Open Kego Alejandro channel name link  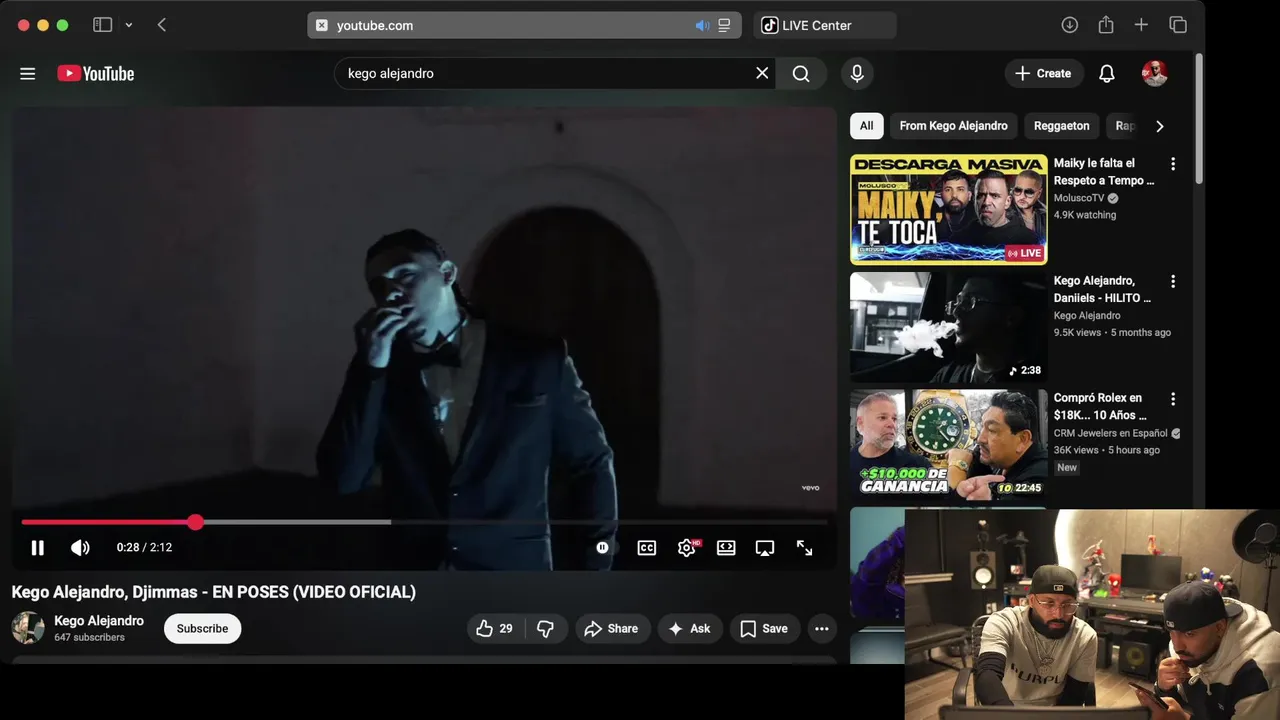99,621
